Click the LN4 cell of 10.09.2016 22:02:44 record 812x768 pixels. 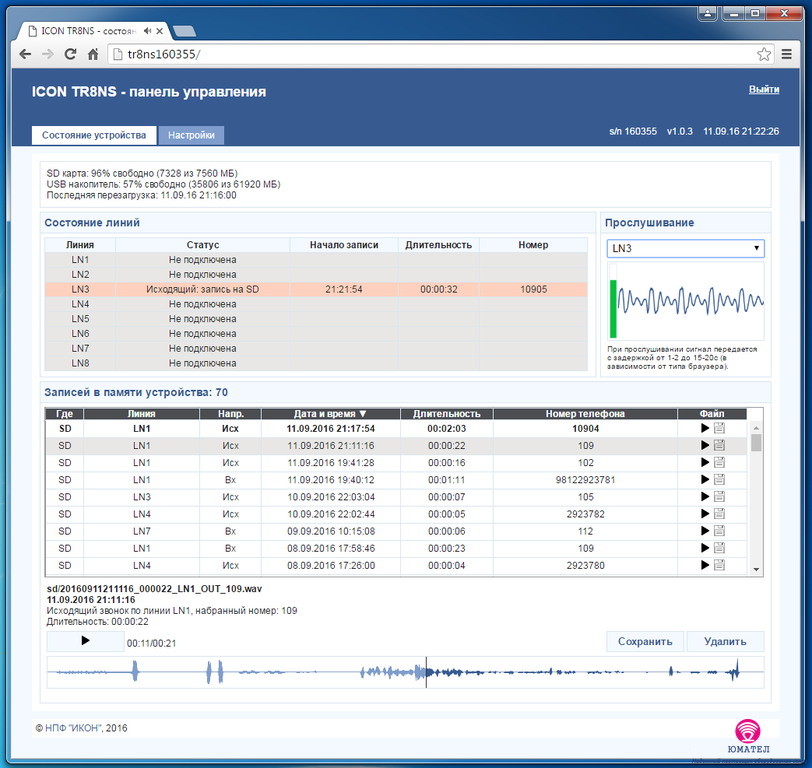point(141,514)
